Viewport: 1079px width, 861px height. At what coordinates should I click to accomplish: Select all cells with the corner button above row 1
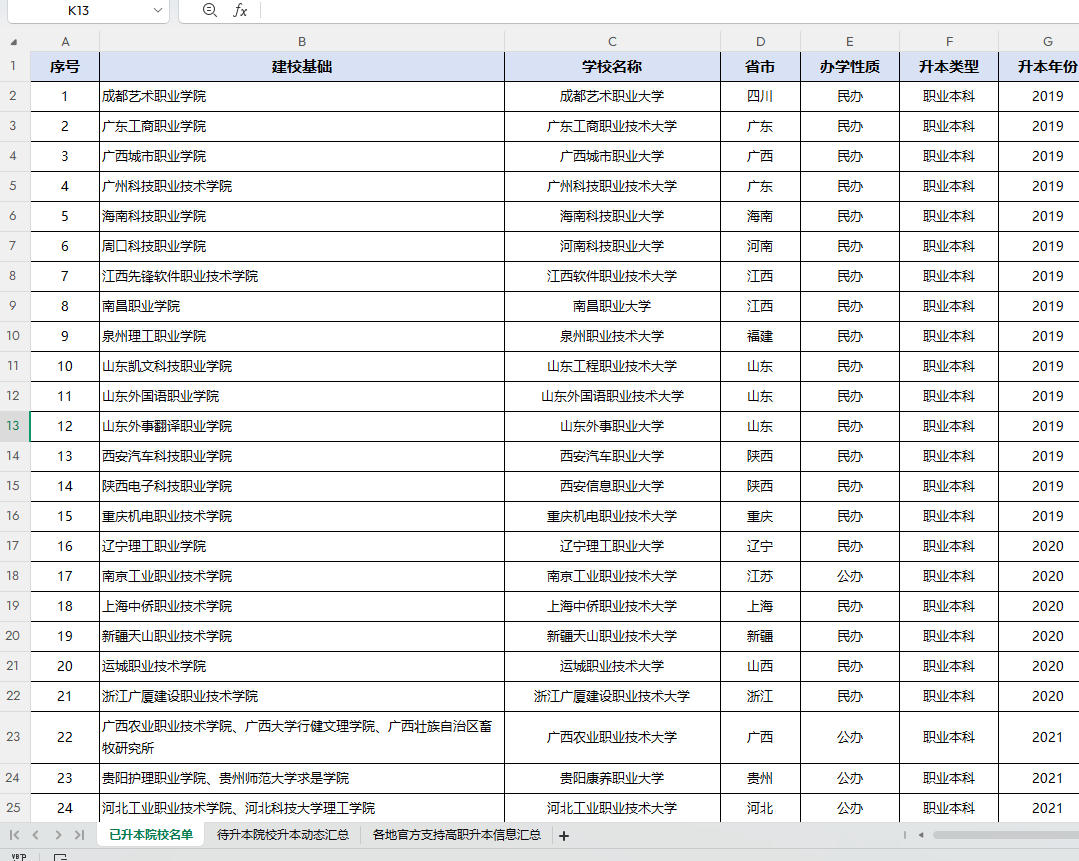tap(14, 41)
